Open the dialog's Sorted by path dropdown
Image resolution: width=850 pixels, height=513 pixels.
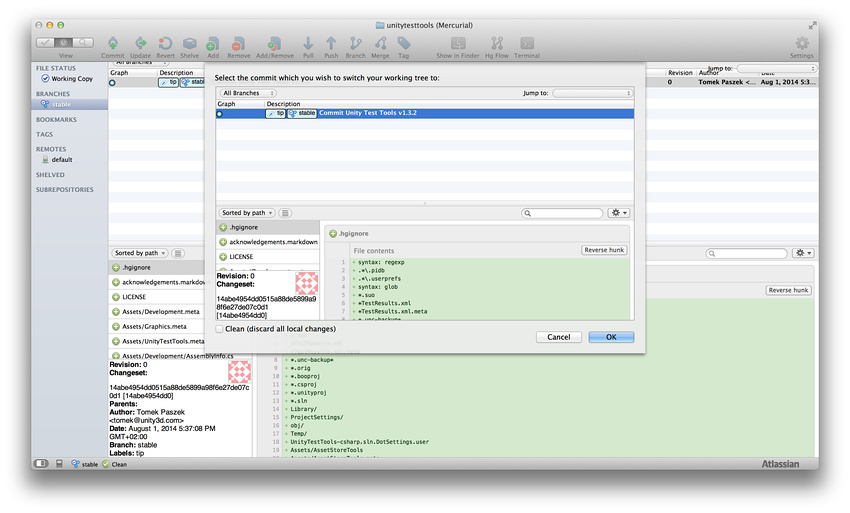click(247, 213)
